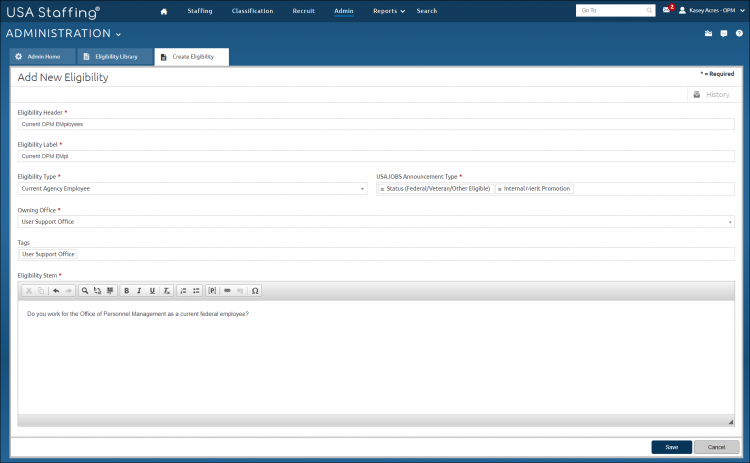Click the Replace icon in editor toolbar
This screenshot has width=750, height=463.
click(97, 291)
